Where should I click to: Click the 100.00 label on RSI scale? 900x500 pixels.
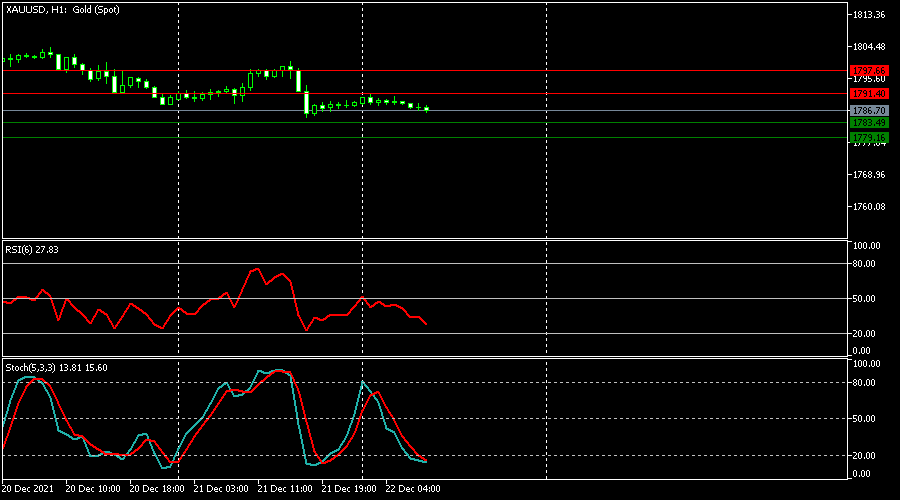867,246
